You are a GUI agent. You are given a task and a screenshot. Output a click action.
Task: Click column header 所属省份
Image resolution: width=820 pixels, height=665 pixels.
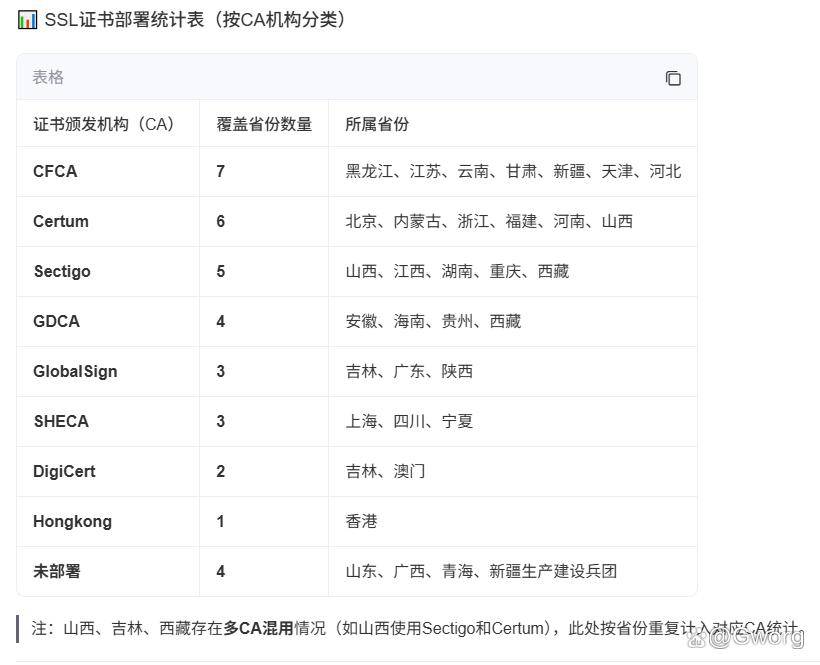point(377,124)
